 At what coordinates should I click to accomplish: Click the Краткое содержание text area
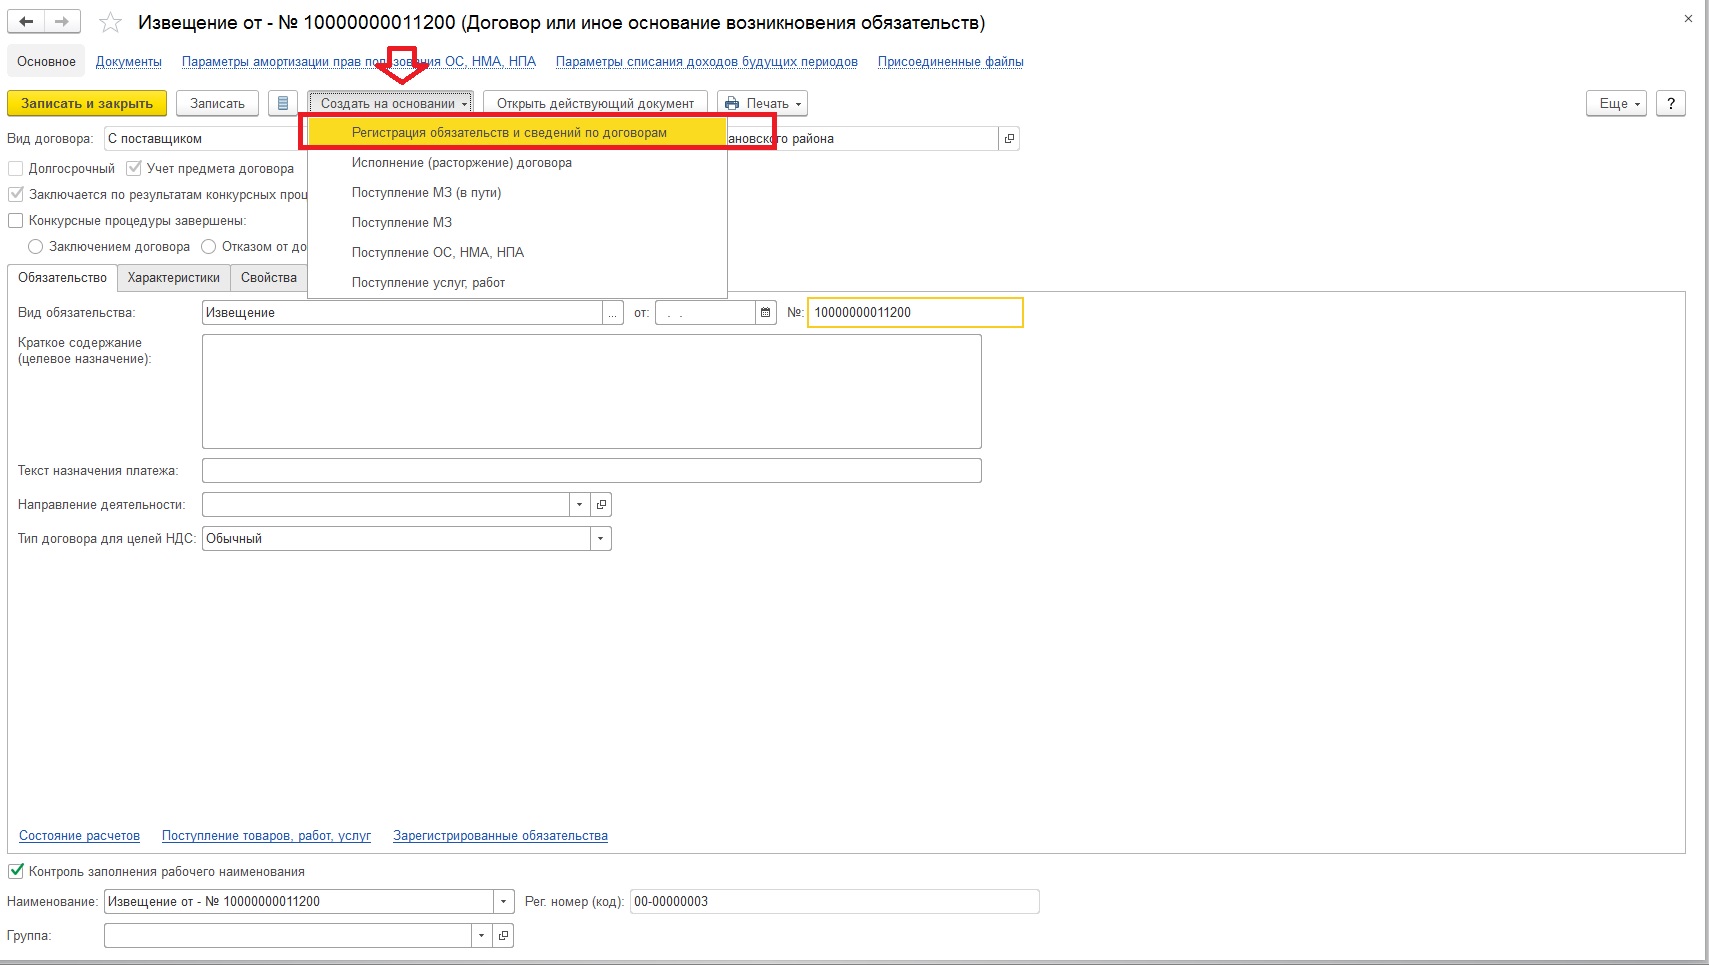[x=592, y=392]
